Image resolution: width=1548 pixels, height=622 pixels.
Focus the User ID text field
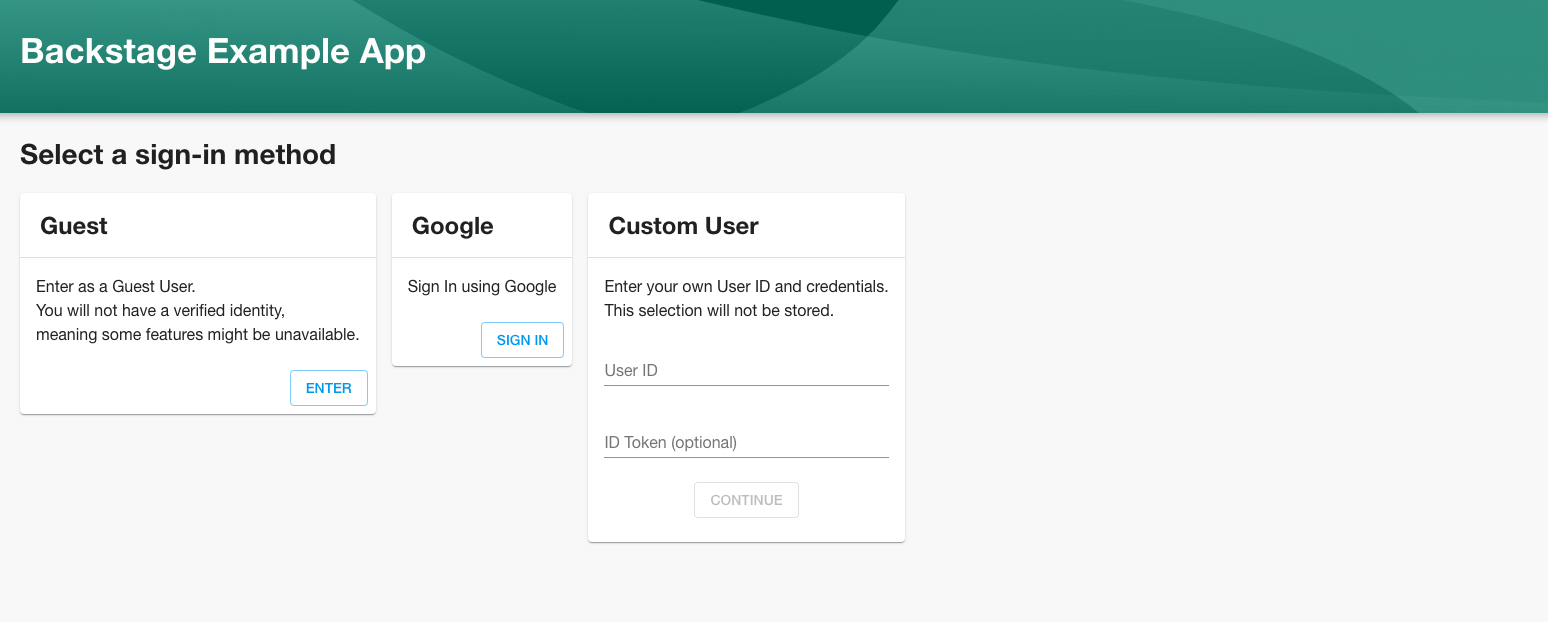(746, 371)
